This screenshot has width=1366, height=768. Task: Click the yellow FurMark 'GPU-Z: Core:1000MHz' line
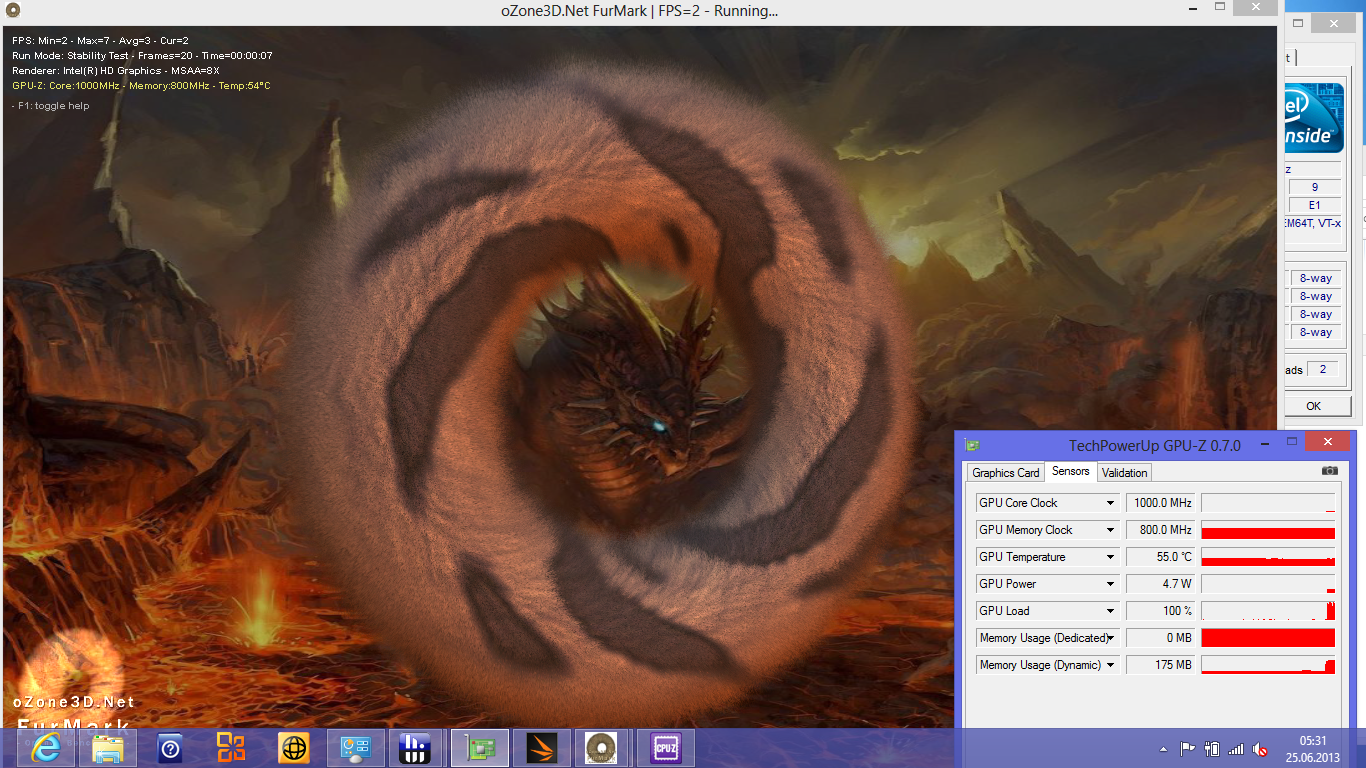point(141,86)
